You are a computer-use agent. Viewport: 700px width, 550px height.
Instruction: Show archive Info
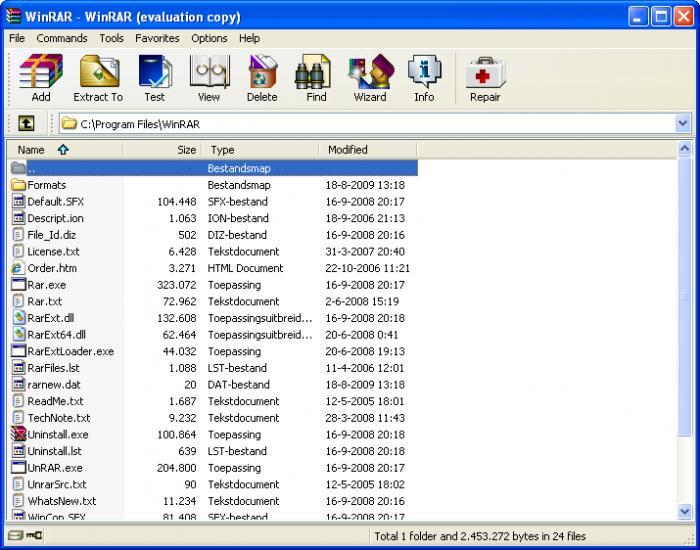coord(424,71)
